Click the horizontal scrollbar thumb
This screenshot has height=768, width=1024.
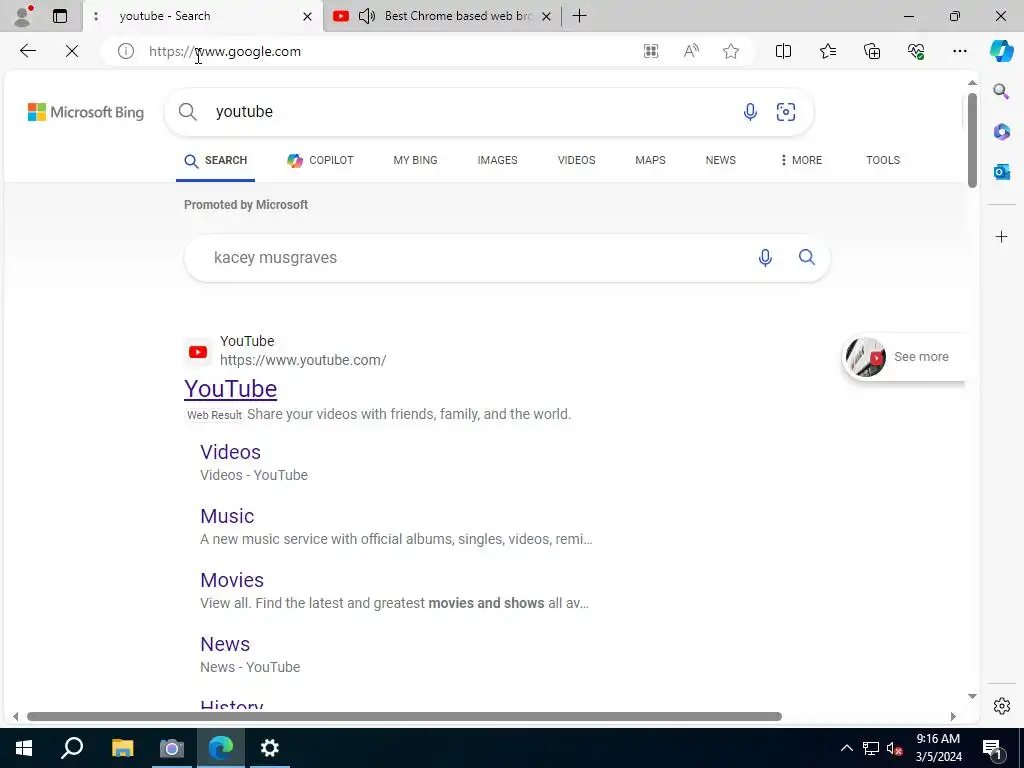(x=404, y=716)
